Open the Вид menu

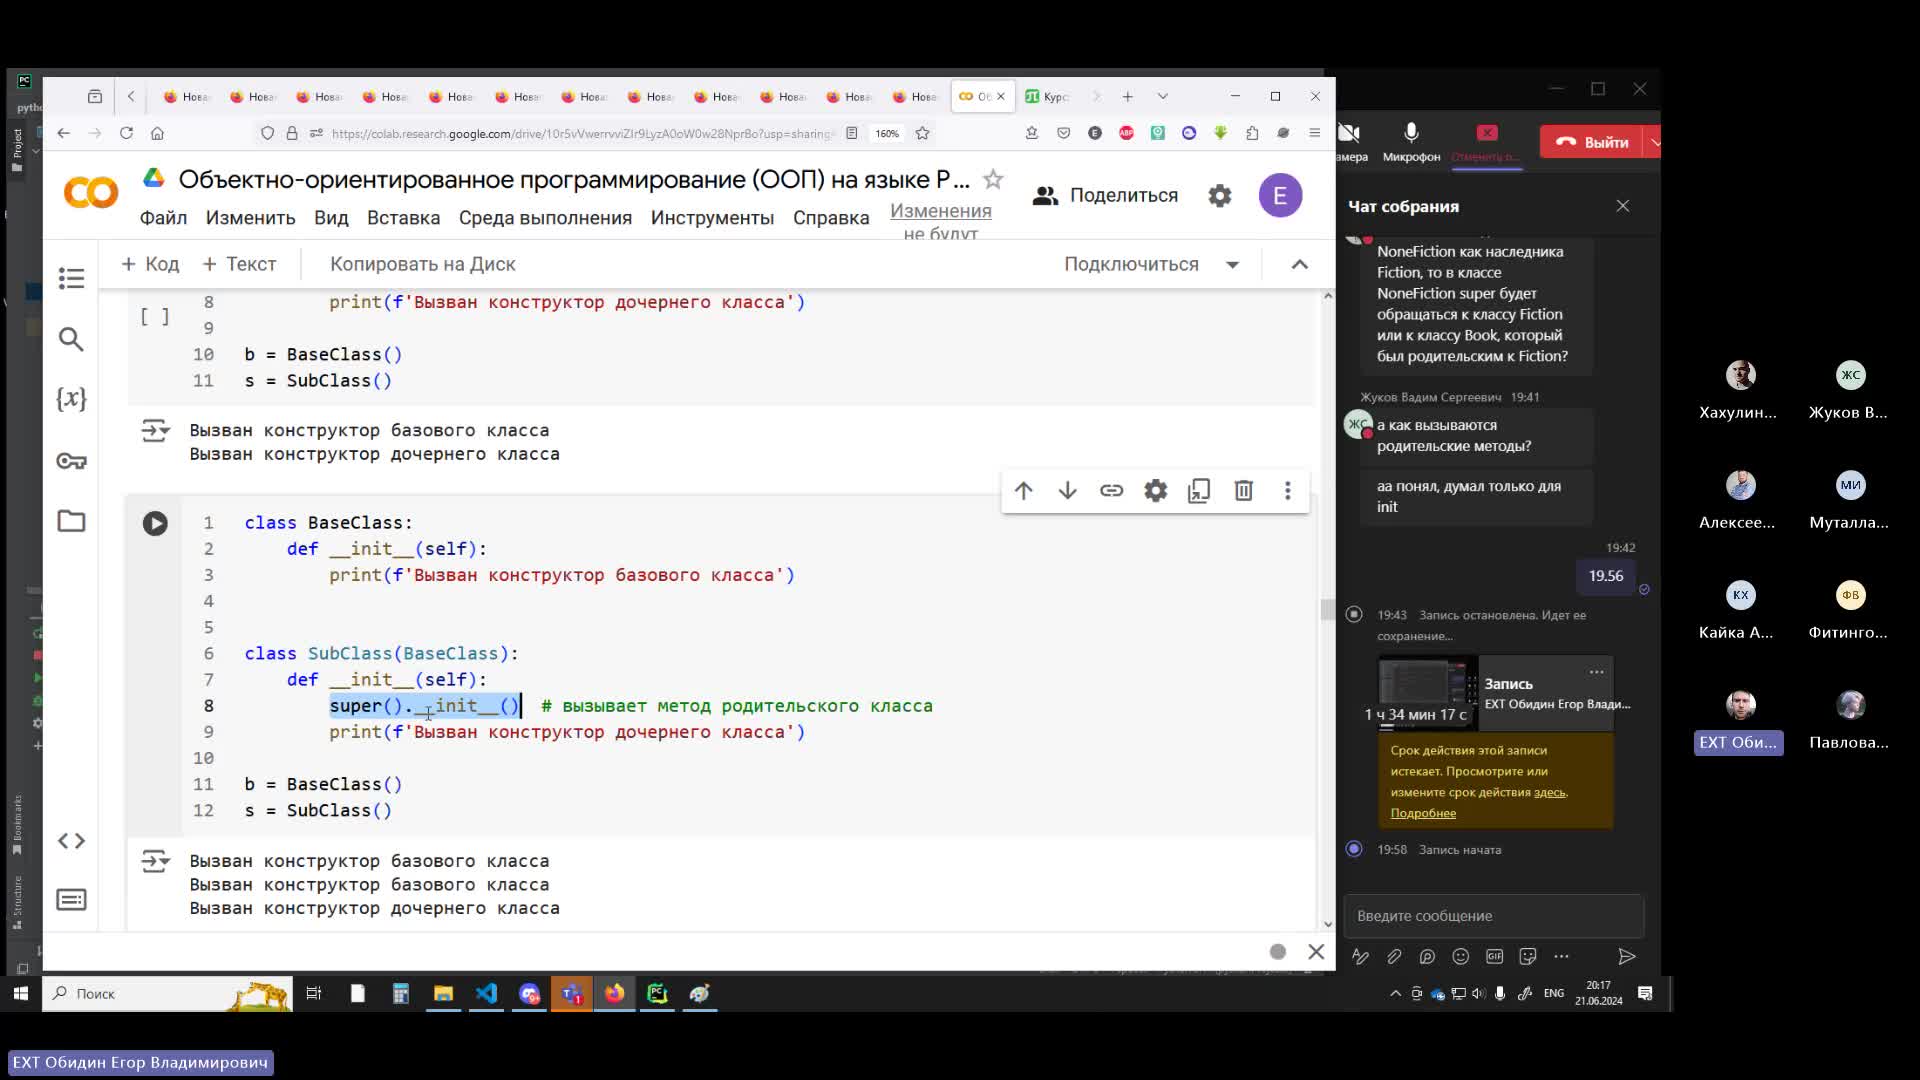pyautogui.click(x=331, y=218)
